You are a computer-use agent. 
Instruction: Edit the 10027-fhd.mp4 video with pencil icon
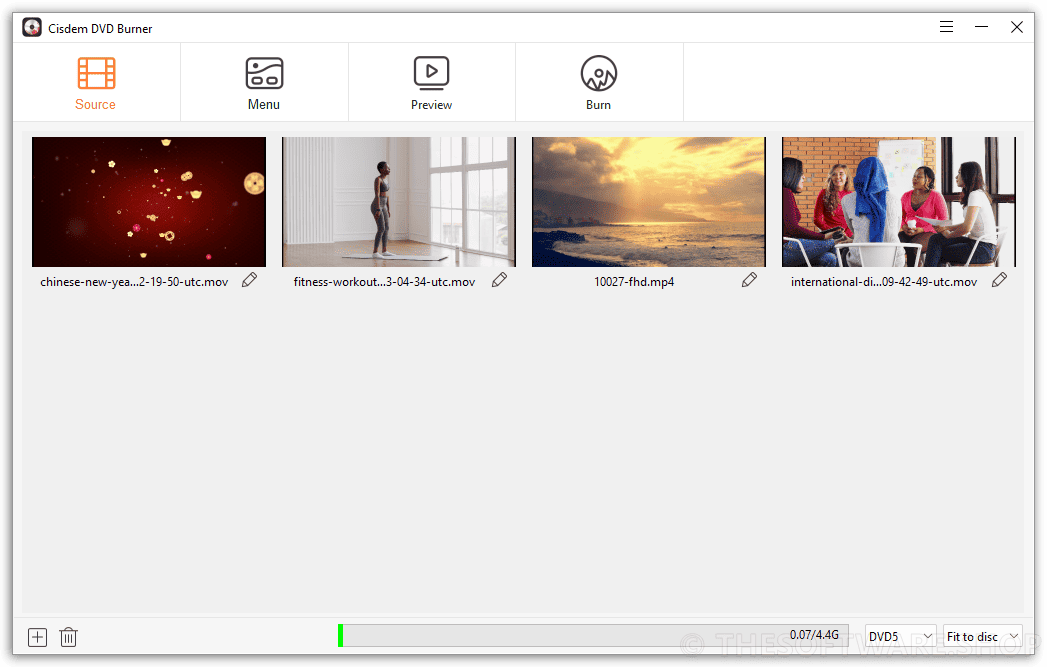click(x=749, y=280)
